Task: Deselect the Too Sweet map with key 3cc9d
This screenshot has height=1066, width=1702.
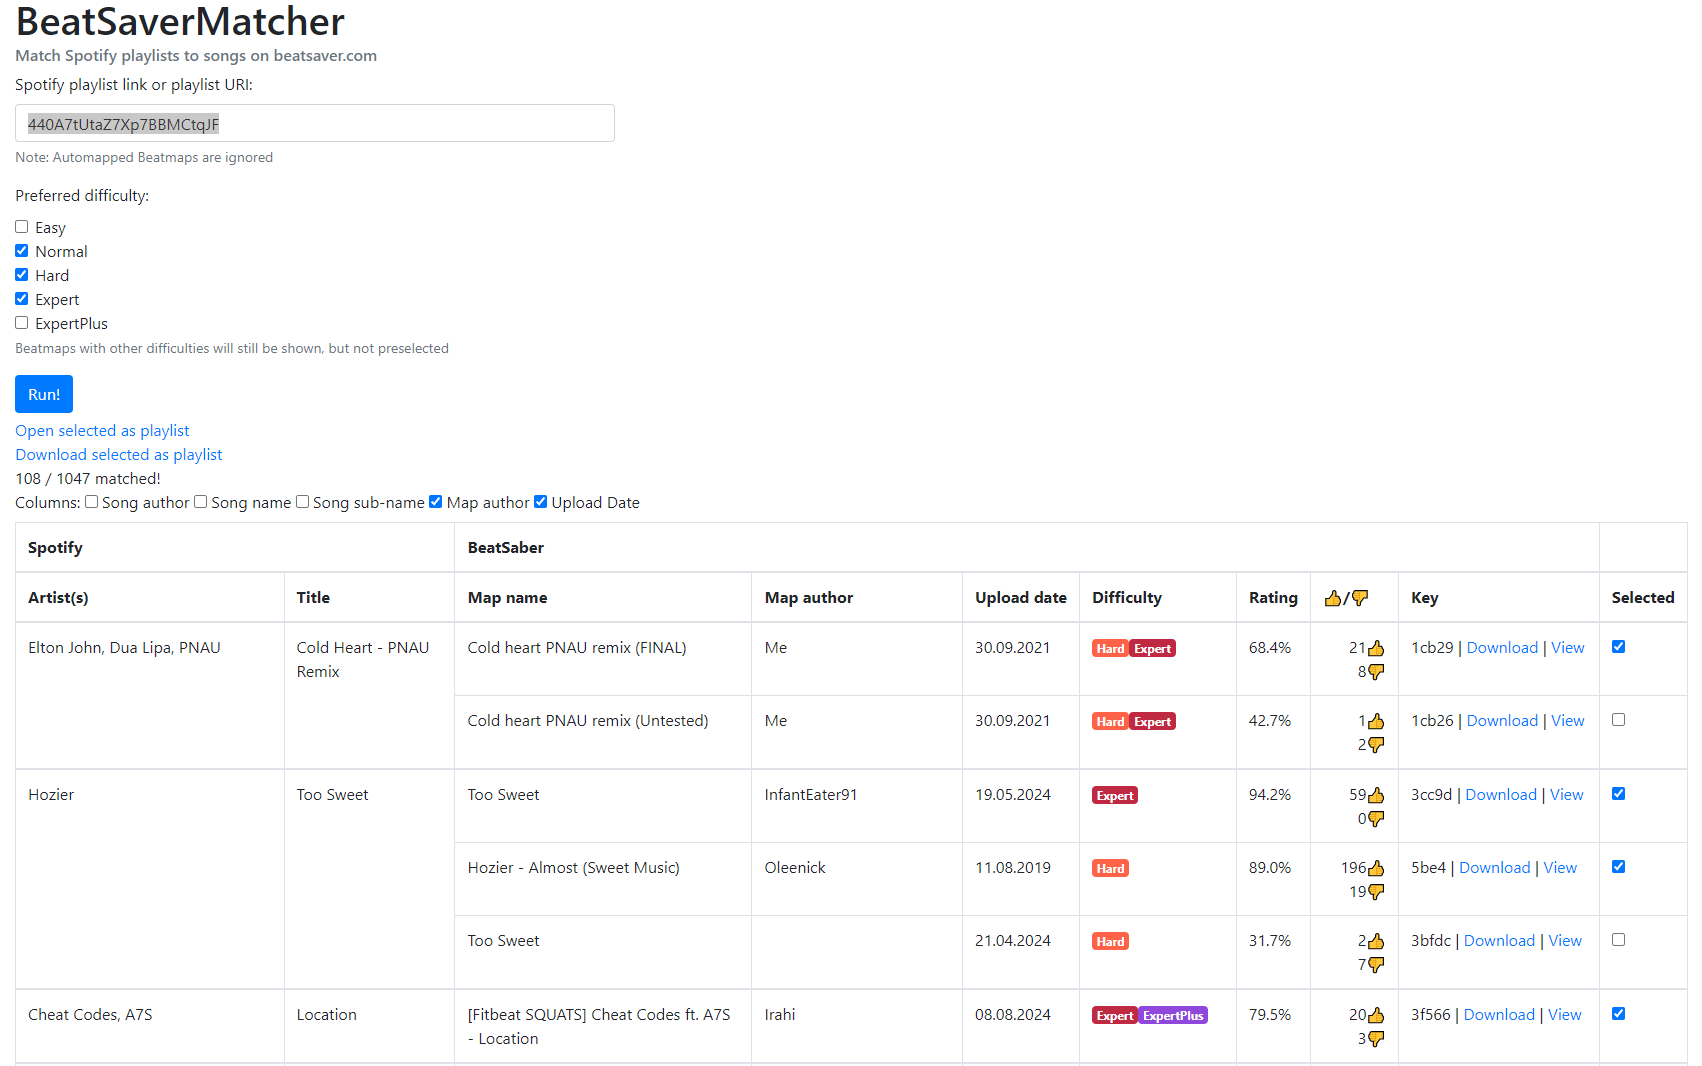Action: point(1618,794)
